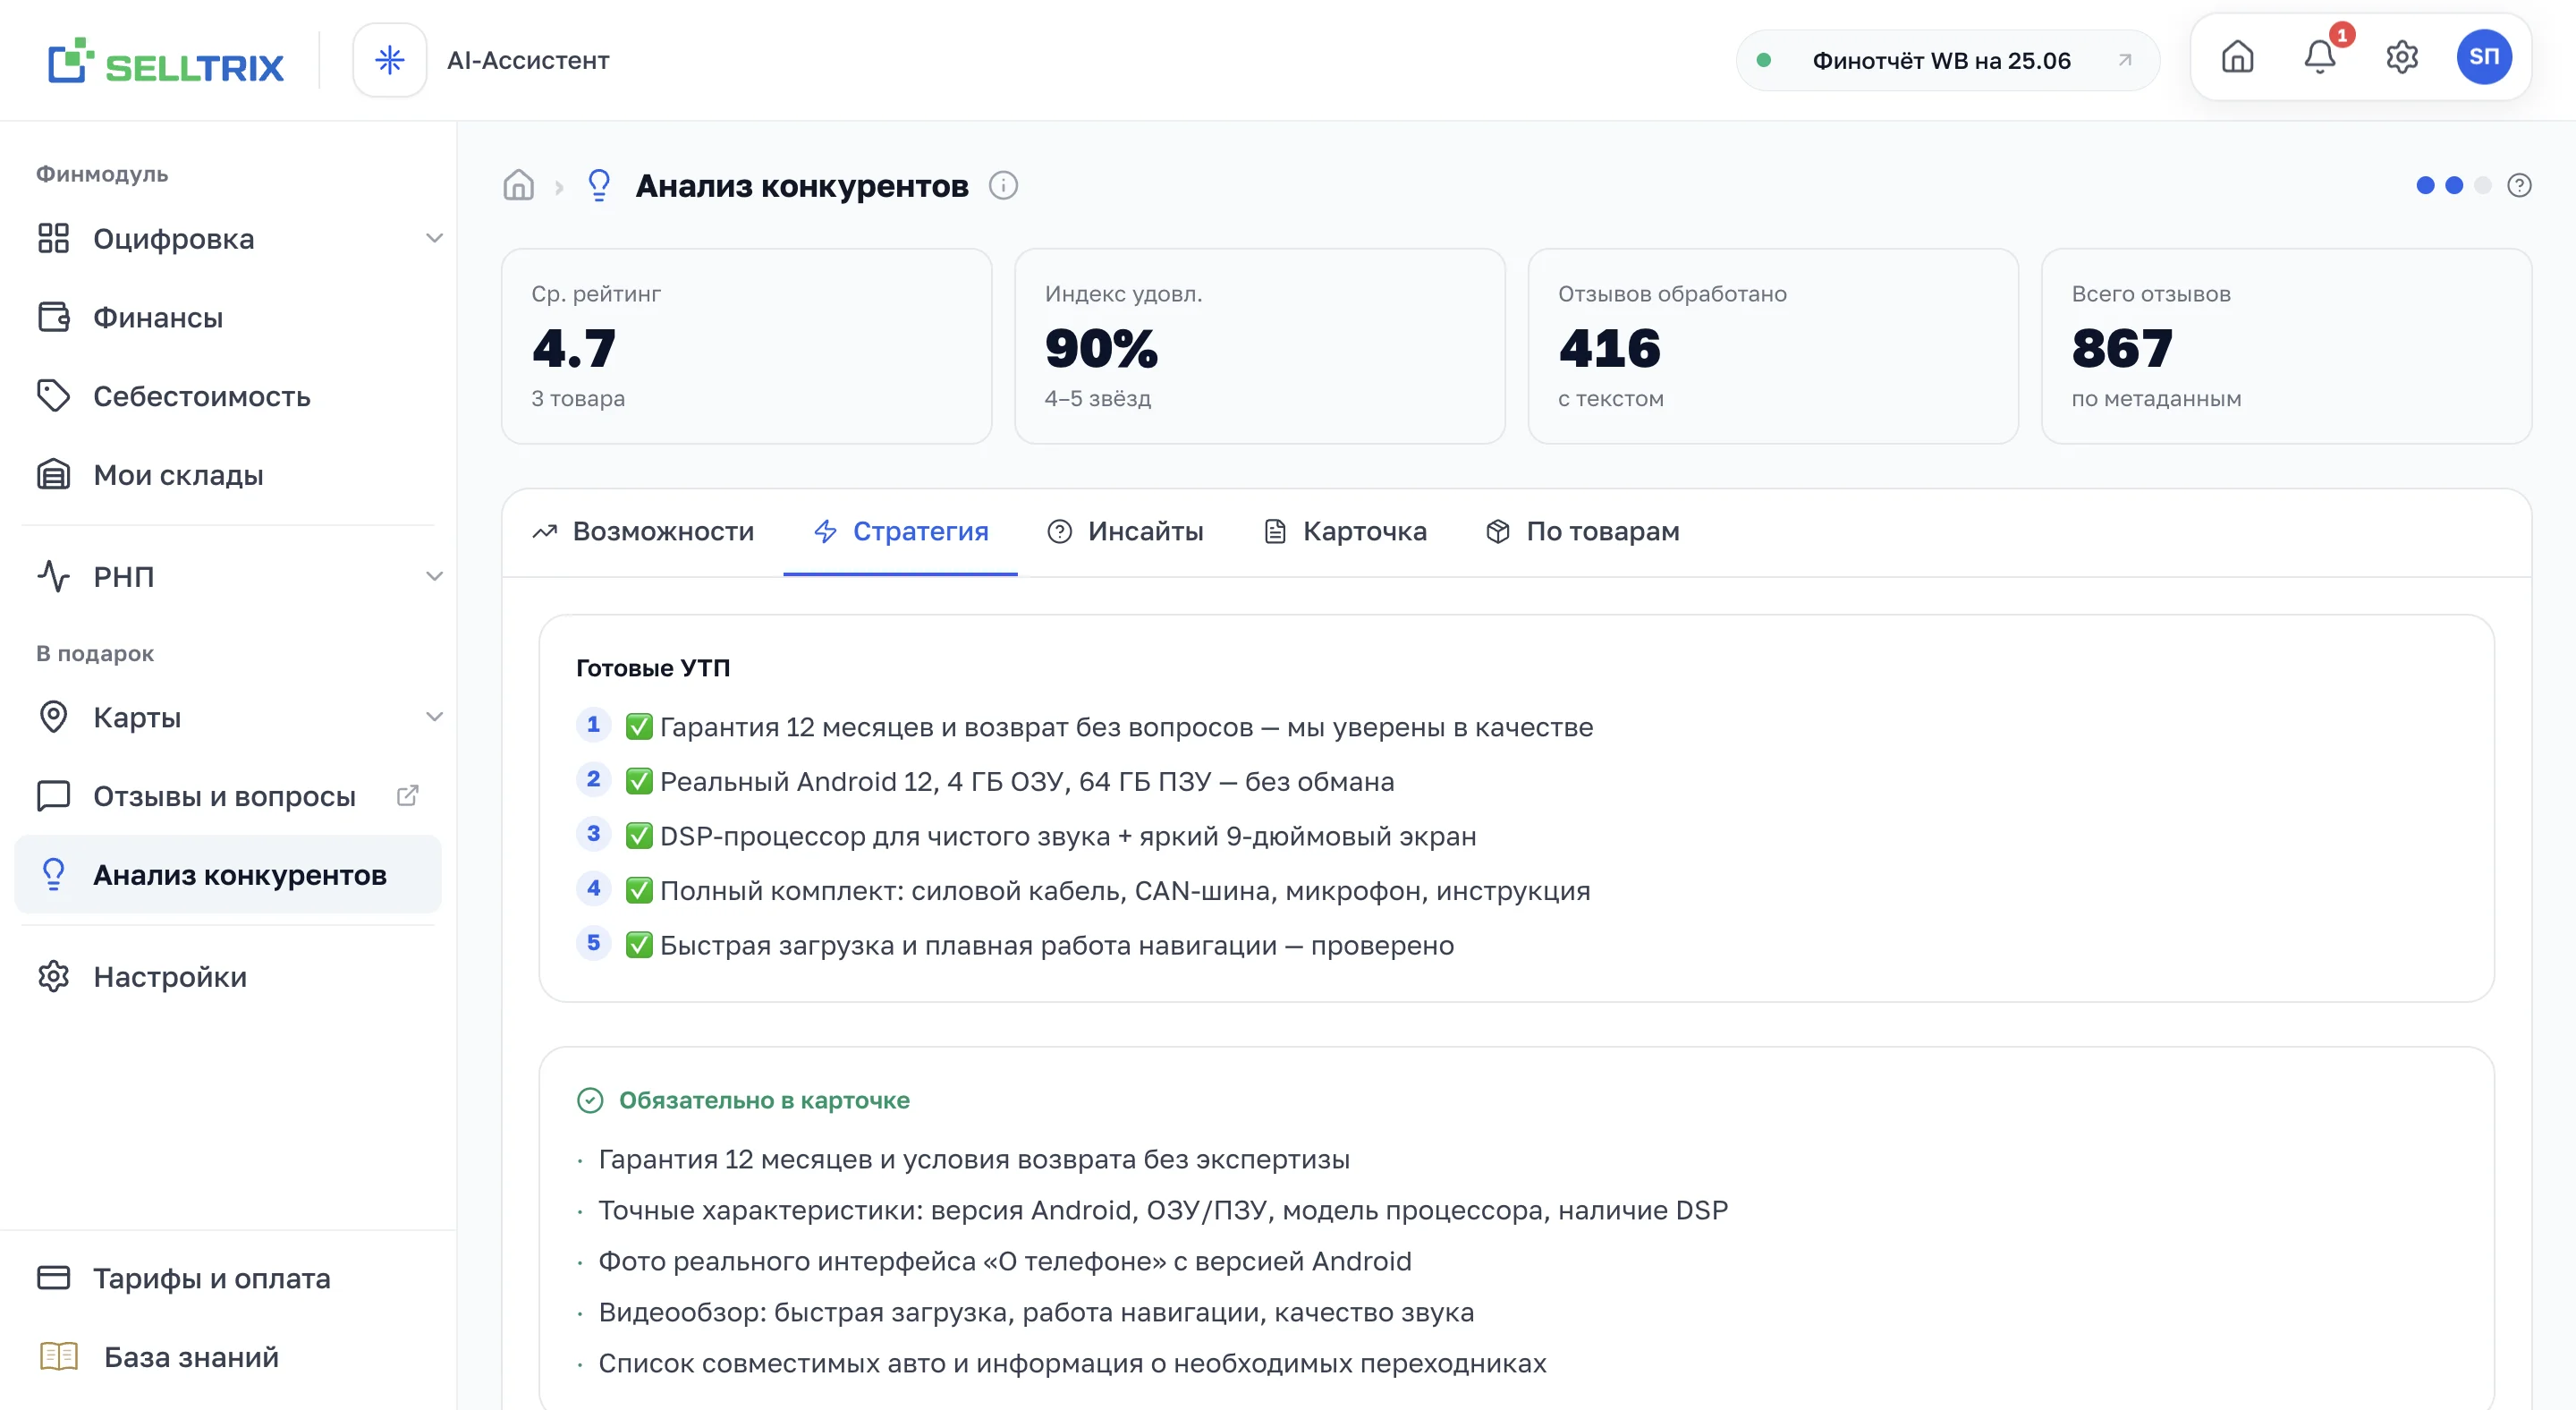Click the help question mark icon
The height and width of the screenshot is (1410, 2576).
(x=2519, y=185)
